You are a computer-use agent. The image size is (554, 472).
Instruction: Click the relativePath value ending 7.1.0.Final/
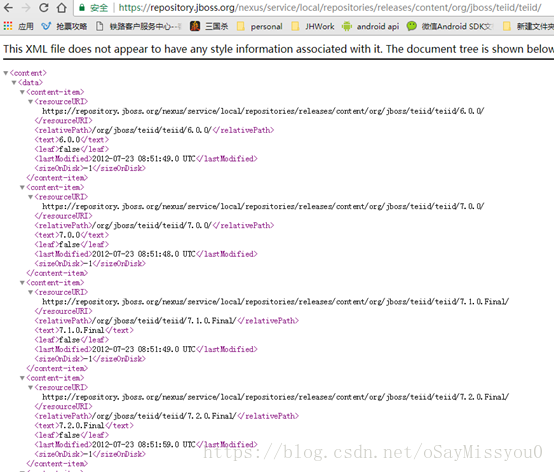pyautogui.click(x=164, y=321)
